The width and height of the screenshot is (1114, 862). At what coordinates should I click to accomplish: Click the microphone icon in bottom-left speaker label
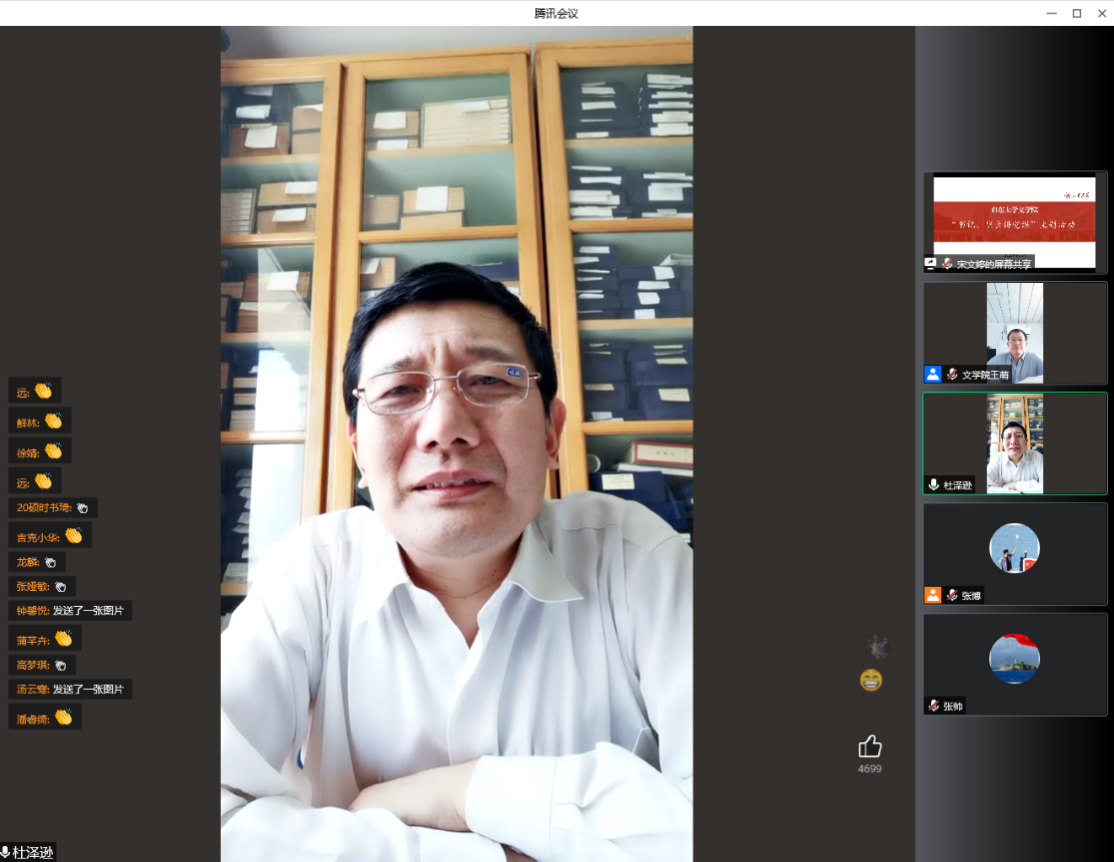click(x=6, y=853)
